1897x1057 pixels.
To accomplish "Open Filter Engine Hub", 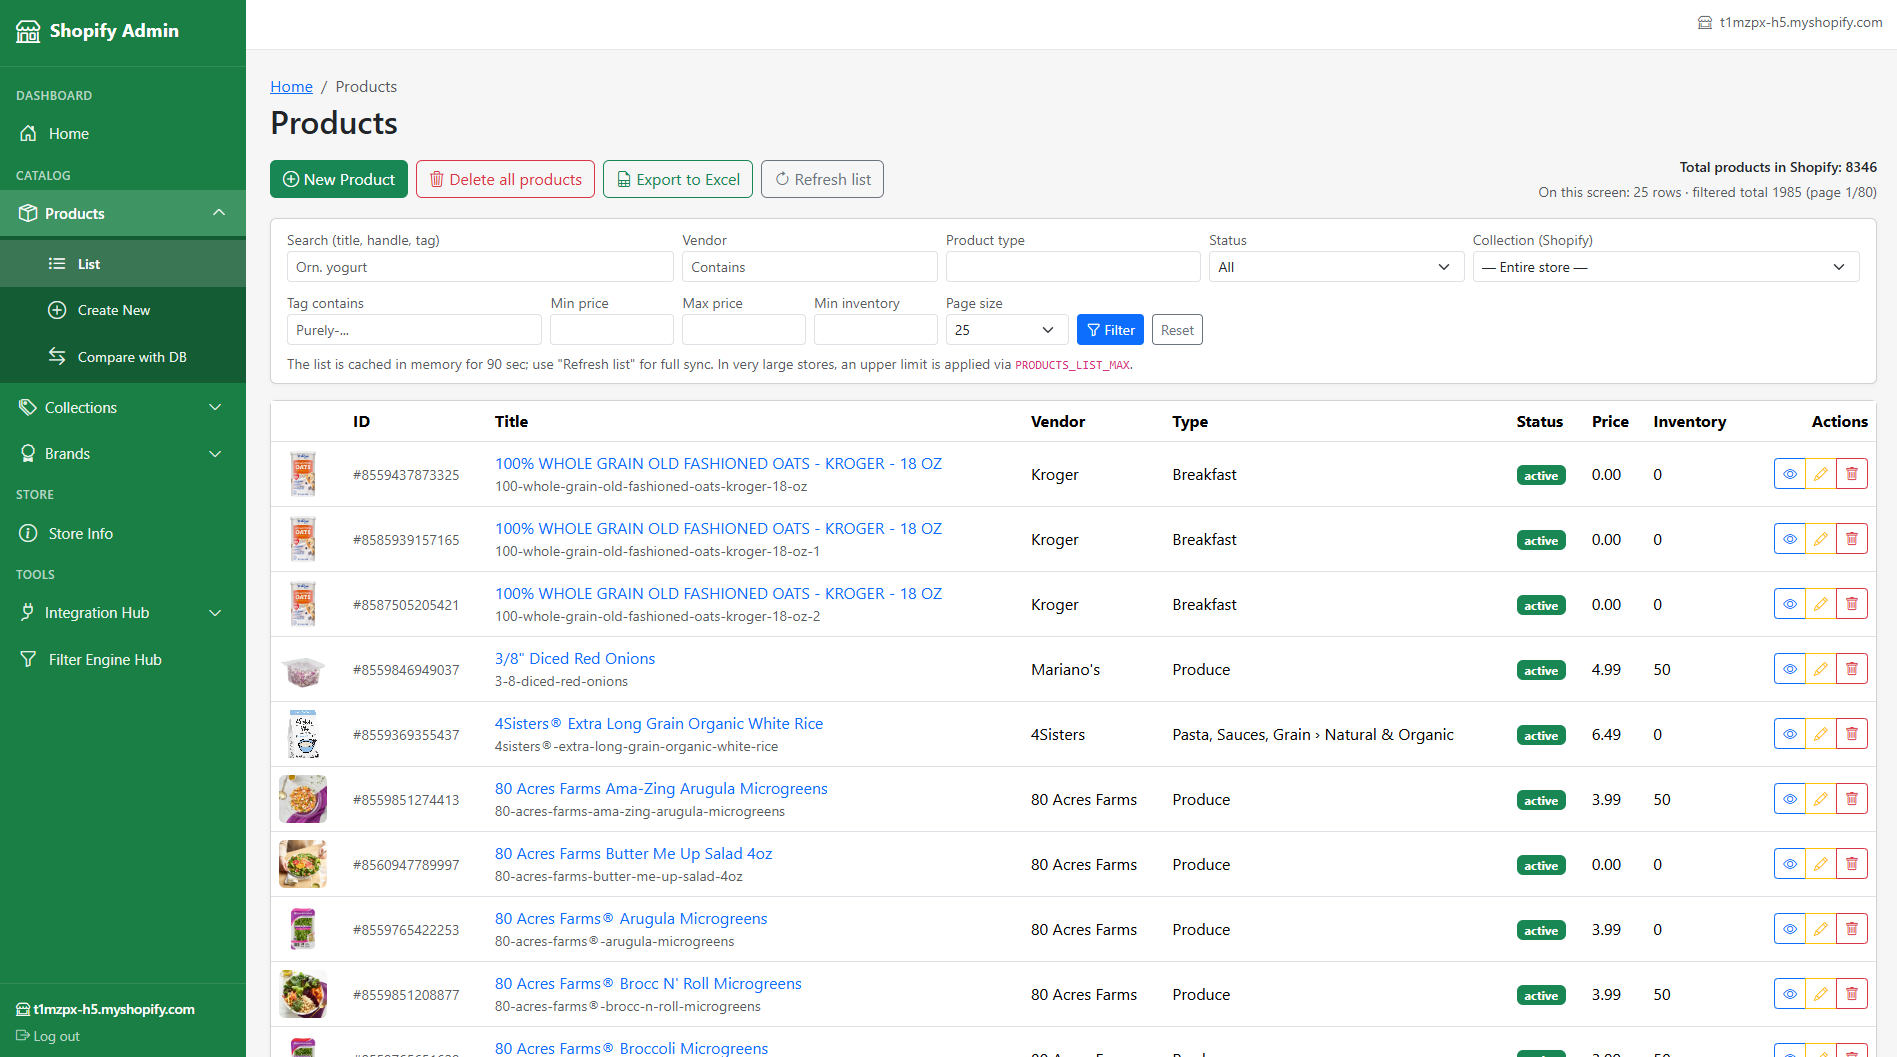I will [x=123, y=659].
